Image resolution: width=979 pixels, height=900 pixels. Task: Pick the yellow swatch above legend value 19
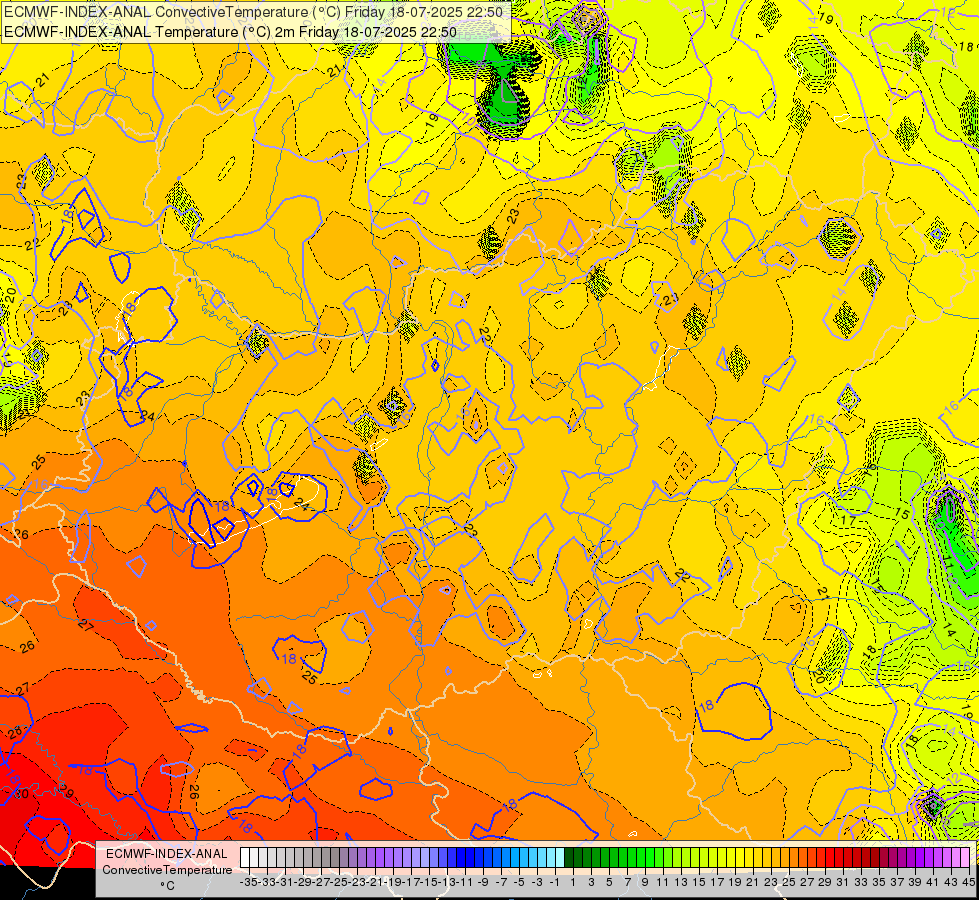tap(731, 858)
